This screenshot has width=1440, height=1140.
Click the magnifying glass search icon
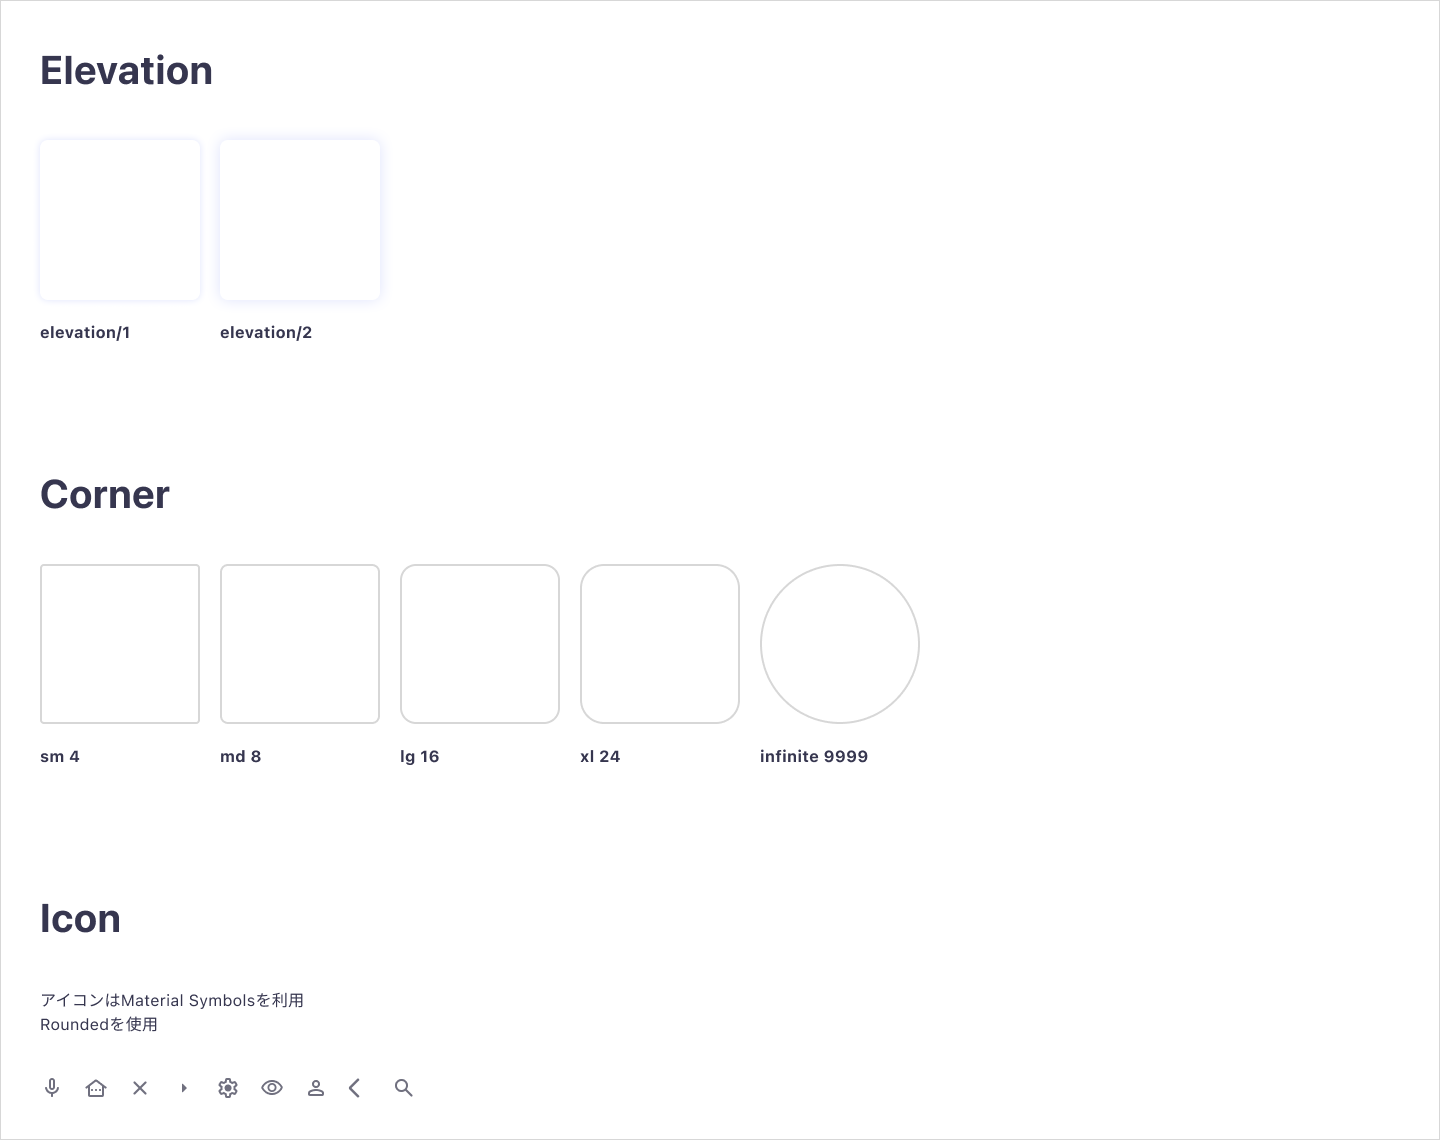coord(404,1088)
